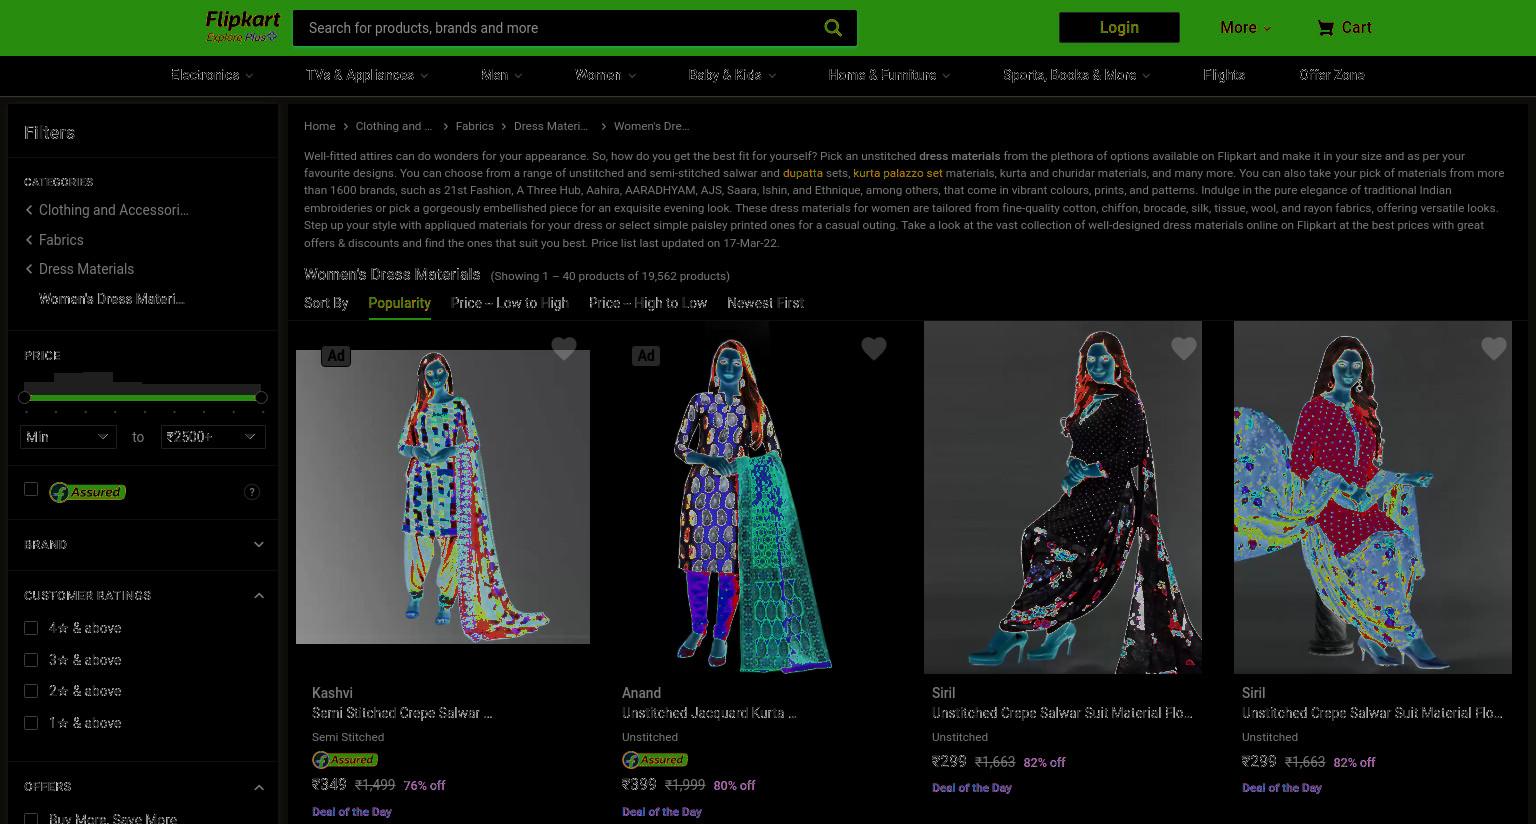1536x824 pixels.
Task: Open the Min price dropdown
Action: coord(68,437)
